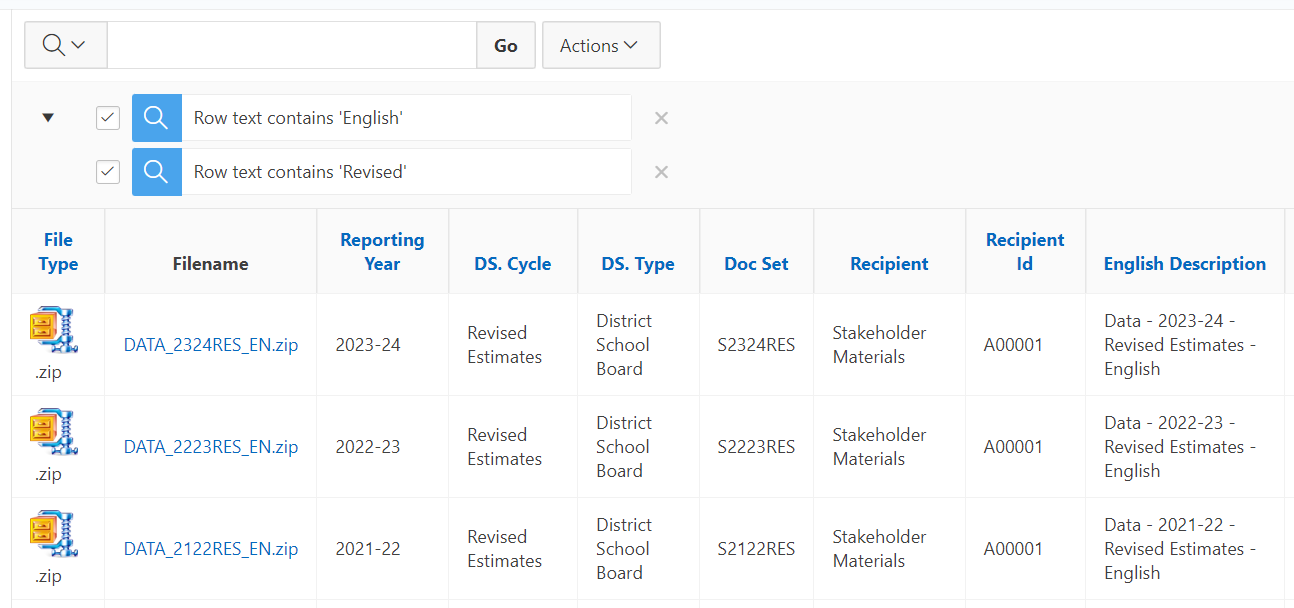The image size is (1294, 608).
Task: Open the search column selector dropdown
Action: [x=65, y=46]
